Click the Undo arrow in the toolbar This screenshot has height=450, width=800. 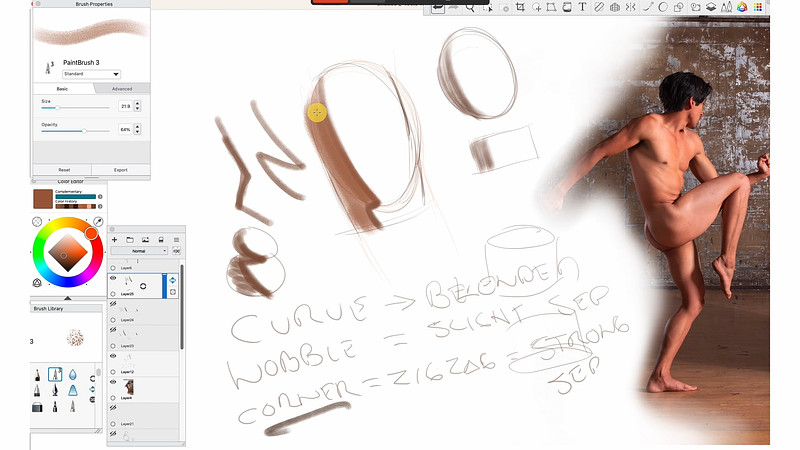[x=438, y=7]
